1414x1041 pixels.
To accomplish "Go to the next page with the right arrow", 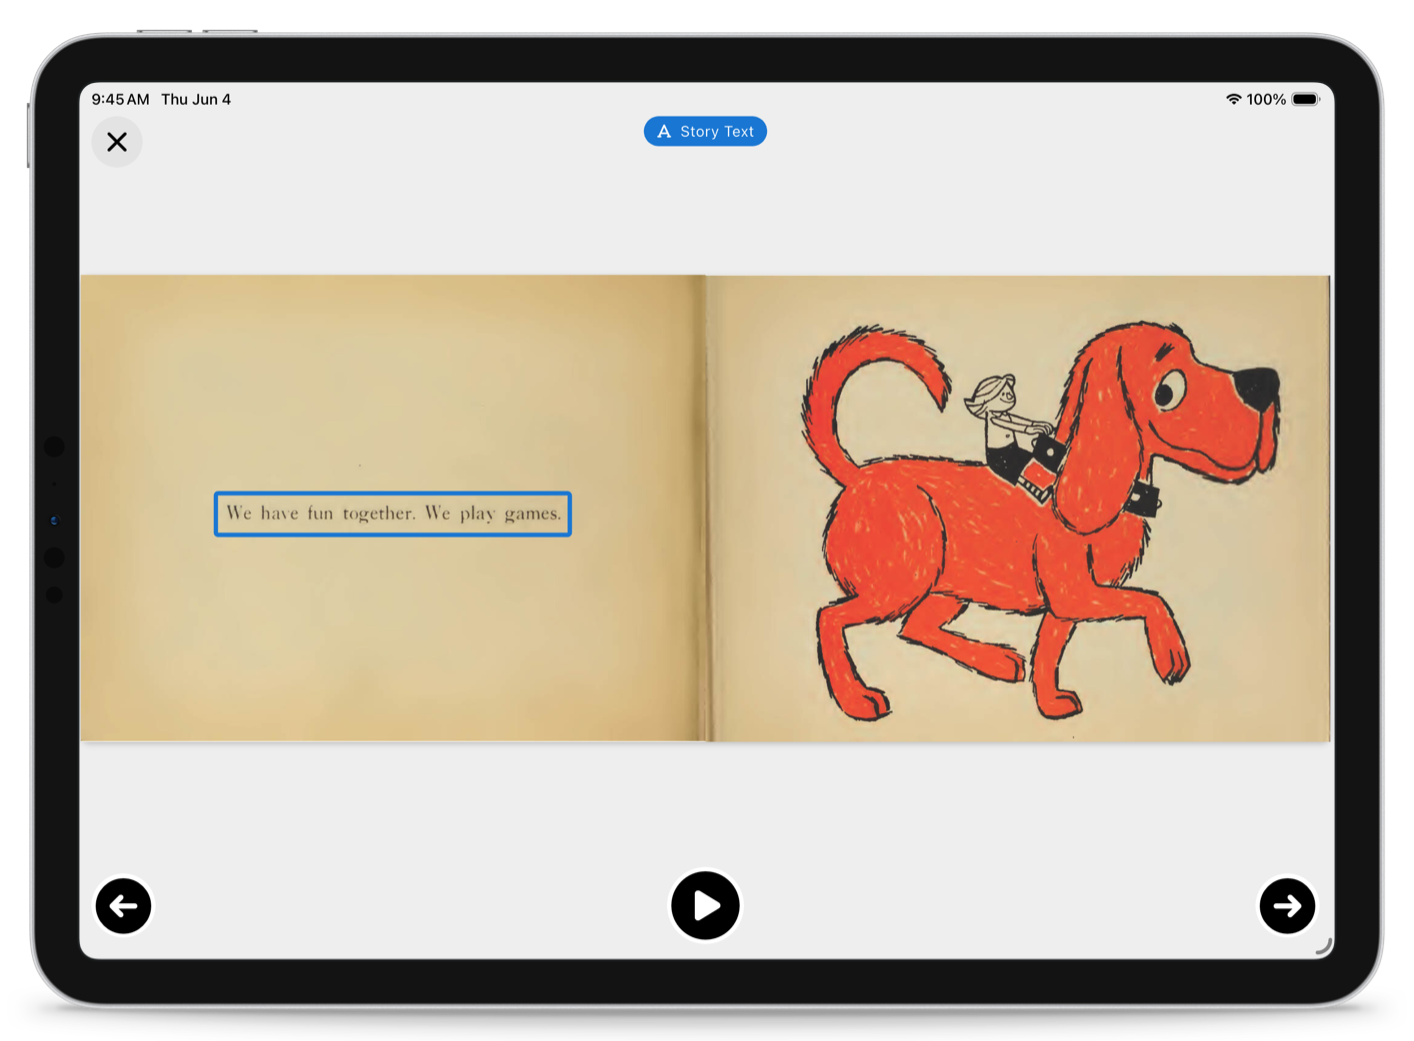I will [x=1287, y=906].
